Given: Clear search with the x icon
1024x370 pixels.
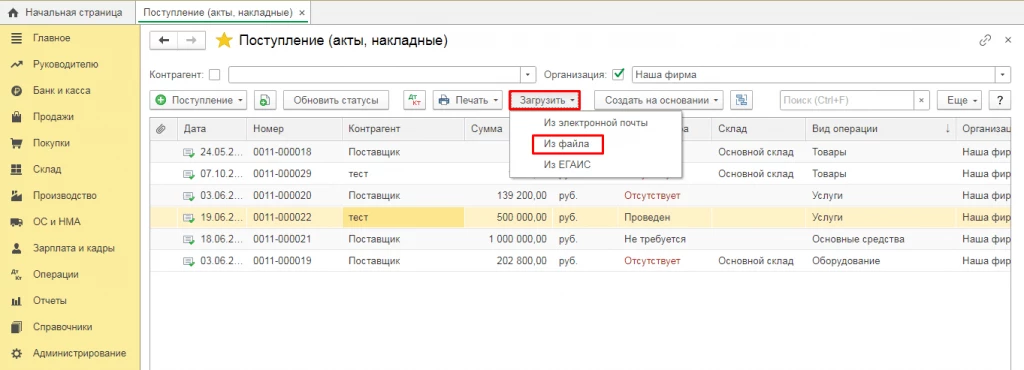Looking at the screenshot, I should pos(921,100).
